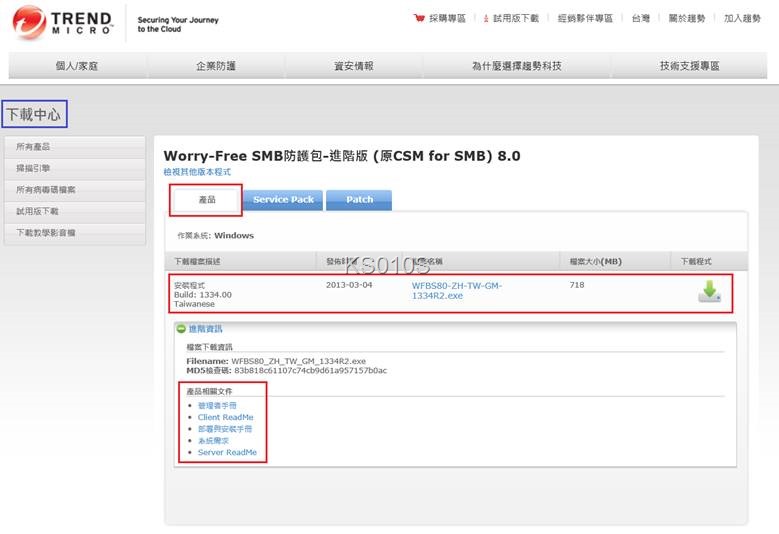Switch to the Patch tab

pos(359,200)
